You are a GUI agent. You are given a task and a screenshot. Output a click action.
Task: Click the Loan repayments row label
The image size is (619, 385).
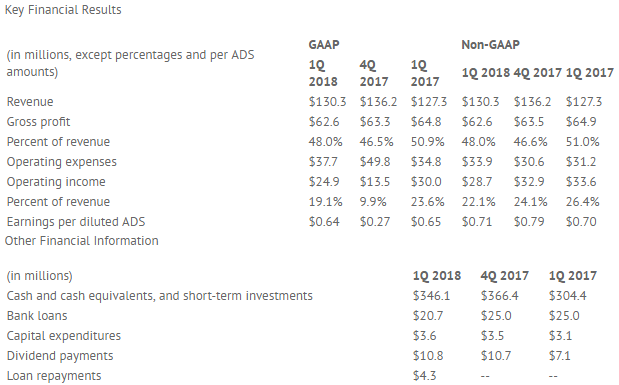[x=54, y=376]
